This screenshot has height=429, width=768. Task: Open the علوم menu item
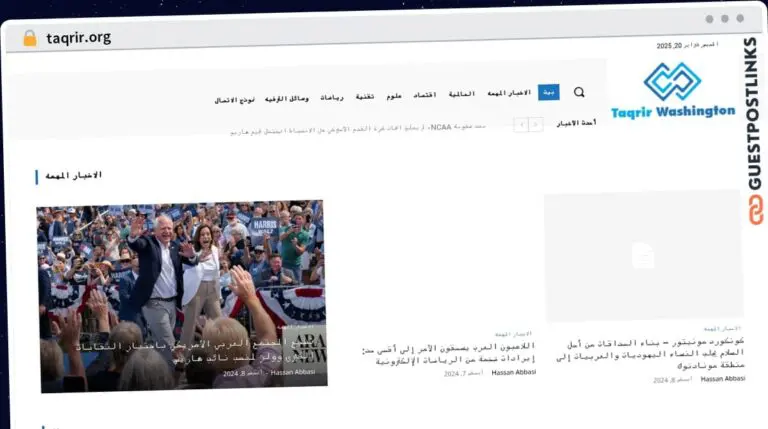pyautogui.click(x=394, y=96)
